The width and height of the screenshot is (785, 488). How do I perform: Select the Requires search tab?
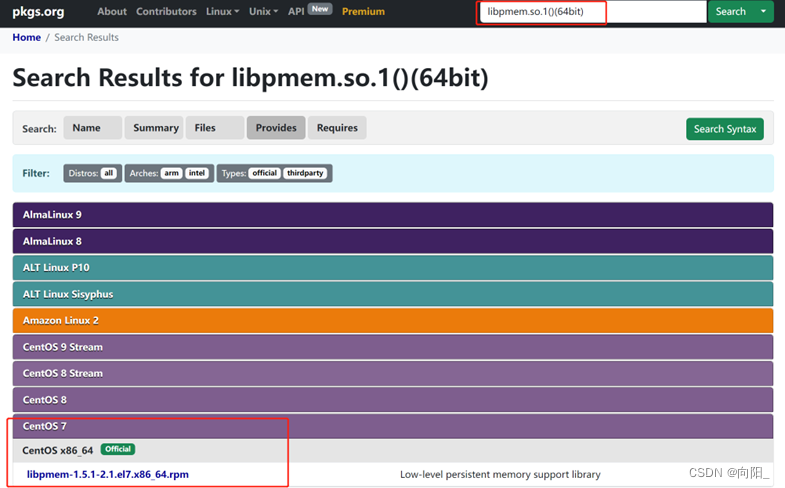[x=337, y=128]
